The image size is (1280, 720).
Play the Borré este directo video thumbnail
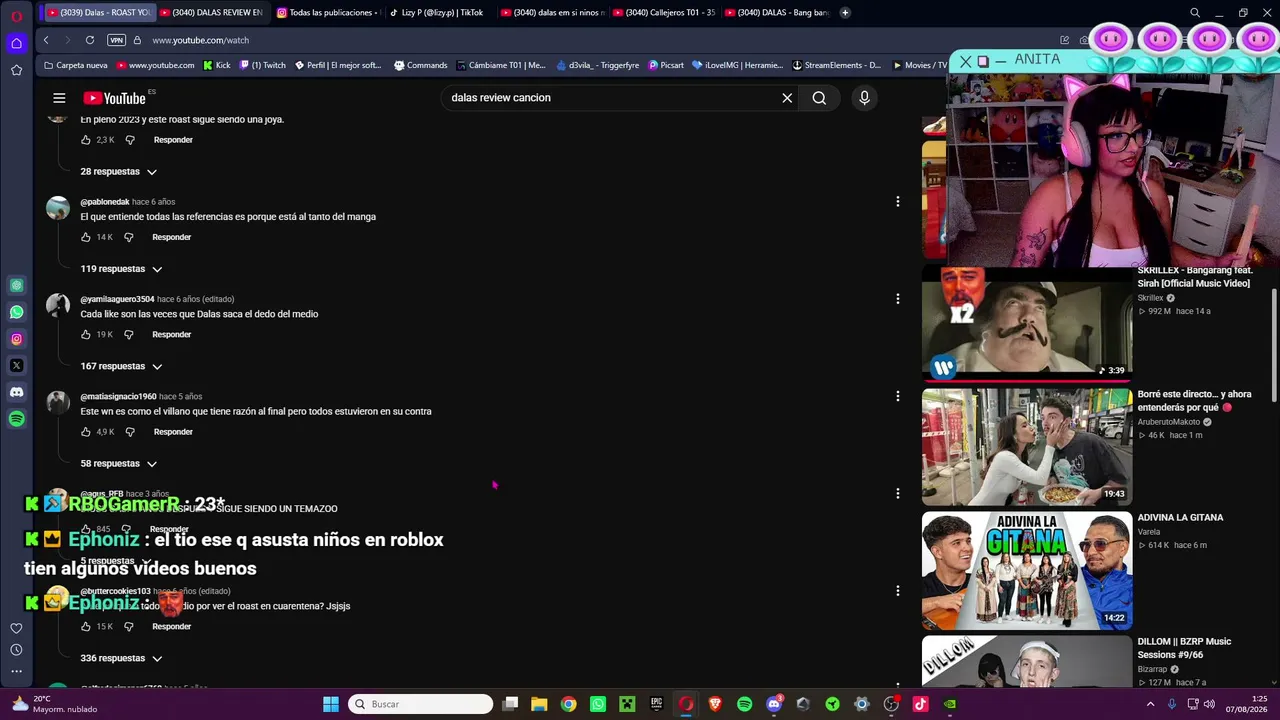pyautogui.click(x=1027, y=447)
